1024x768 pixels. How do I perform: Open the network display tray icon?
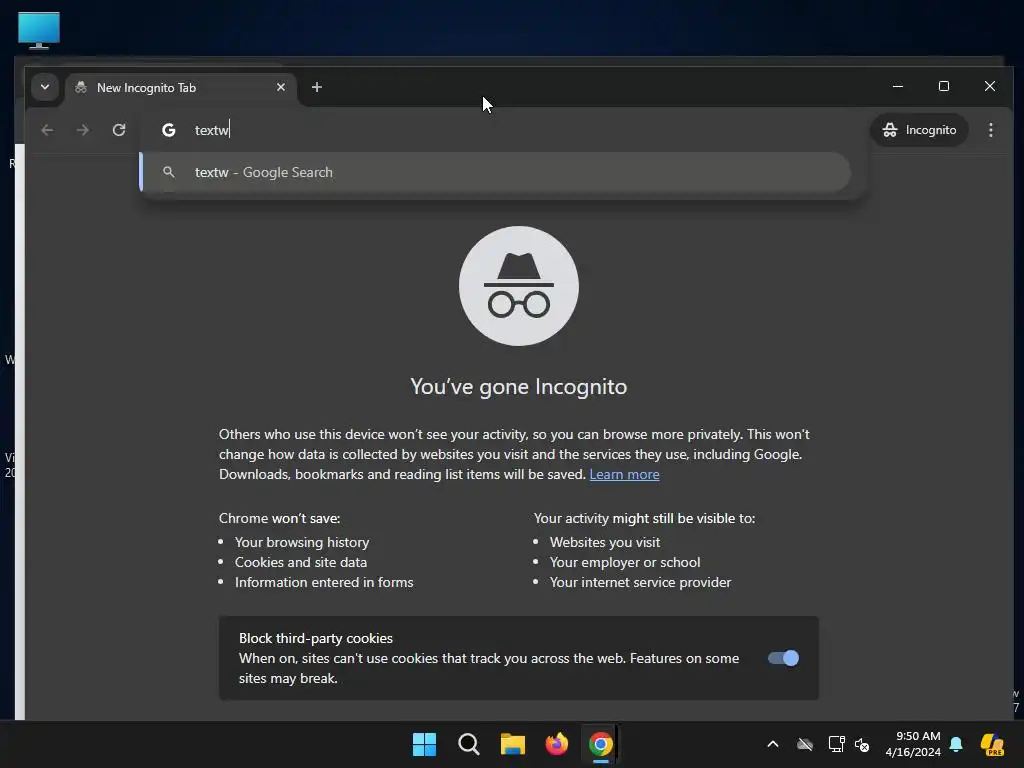837,744
